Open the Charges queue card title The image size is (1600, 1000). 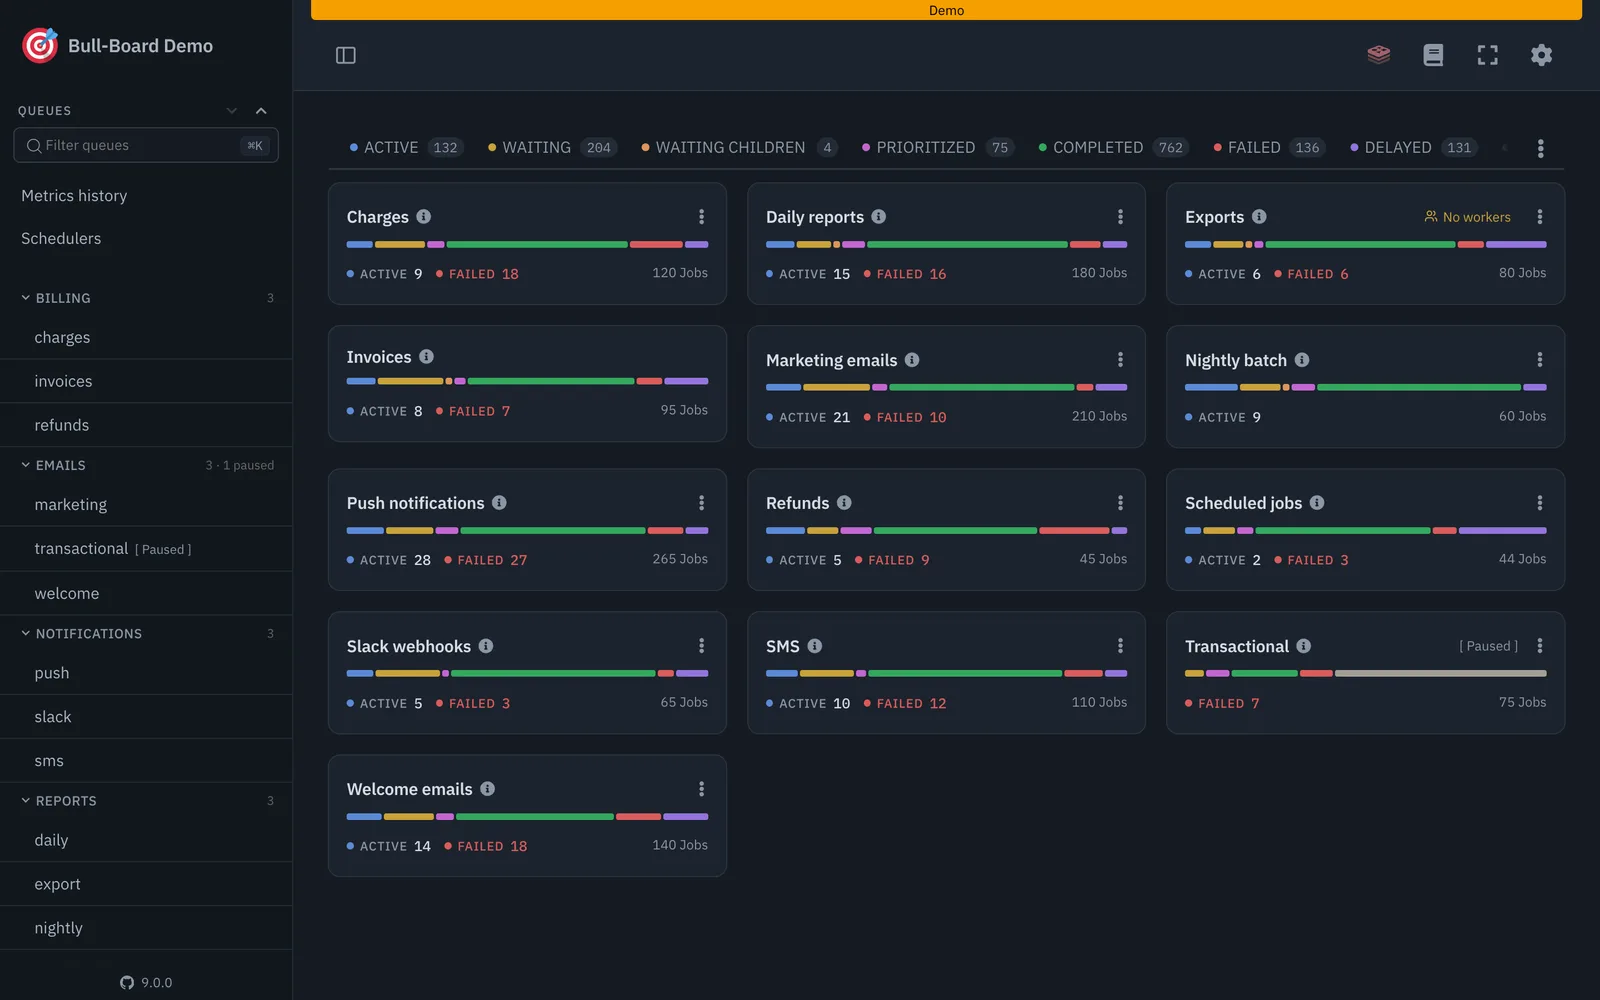377,217
